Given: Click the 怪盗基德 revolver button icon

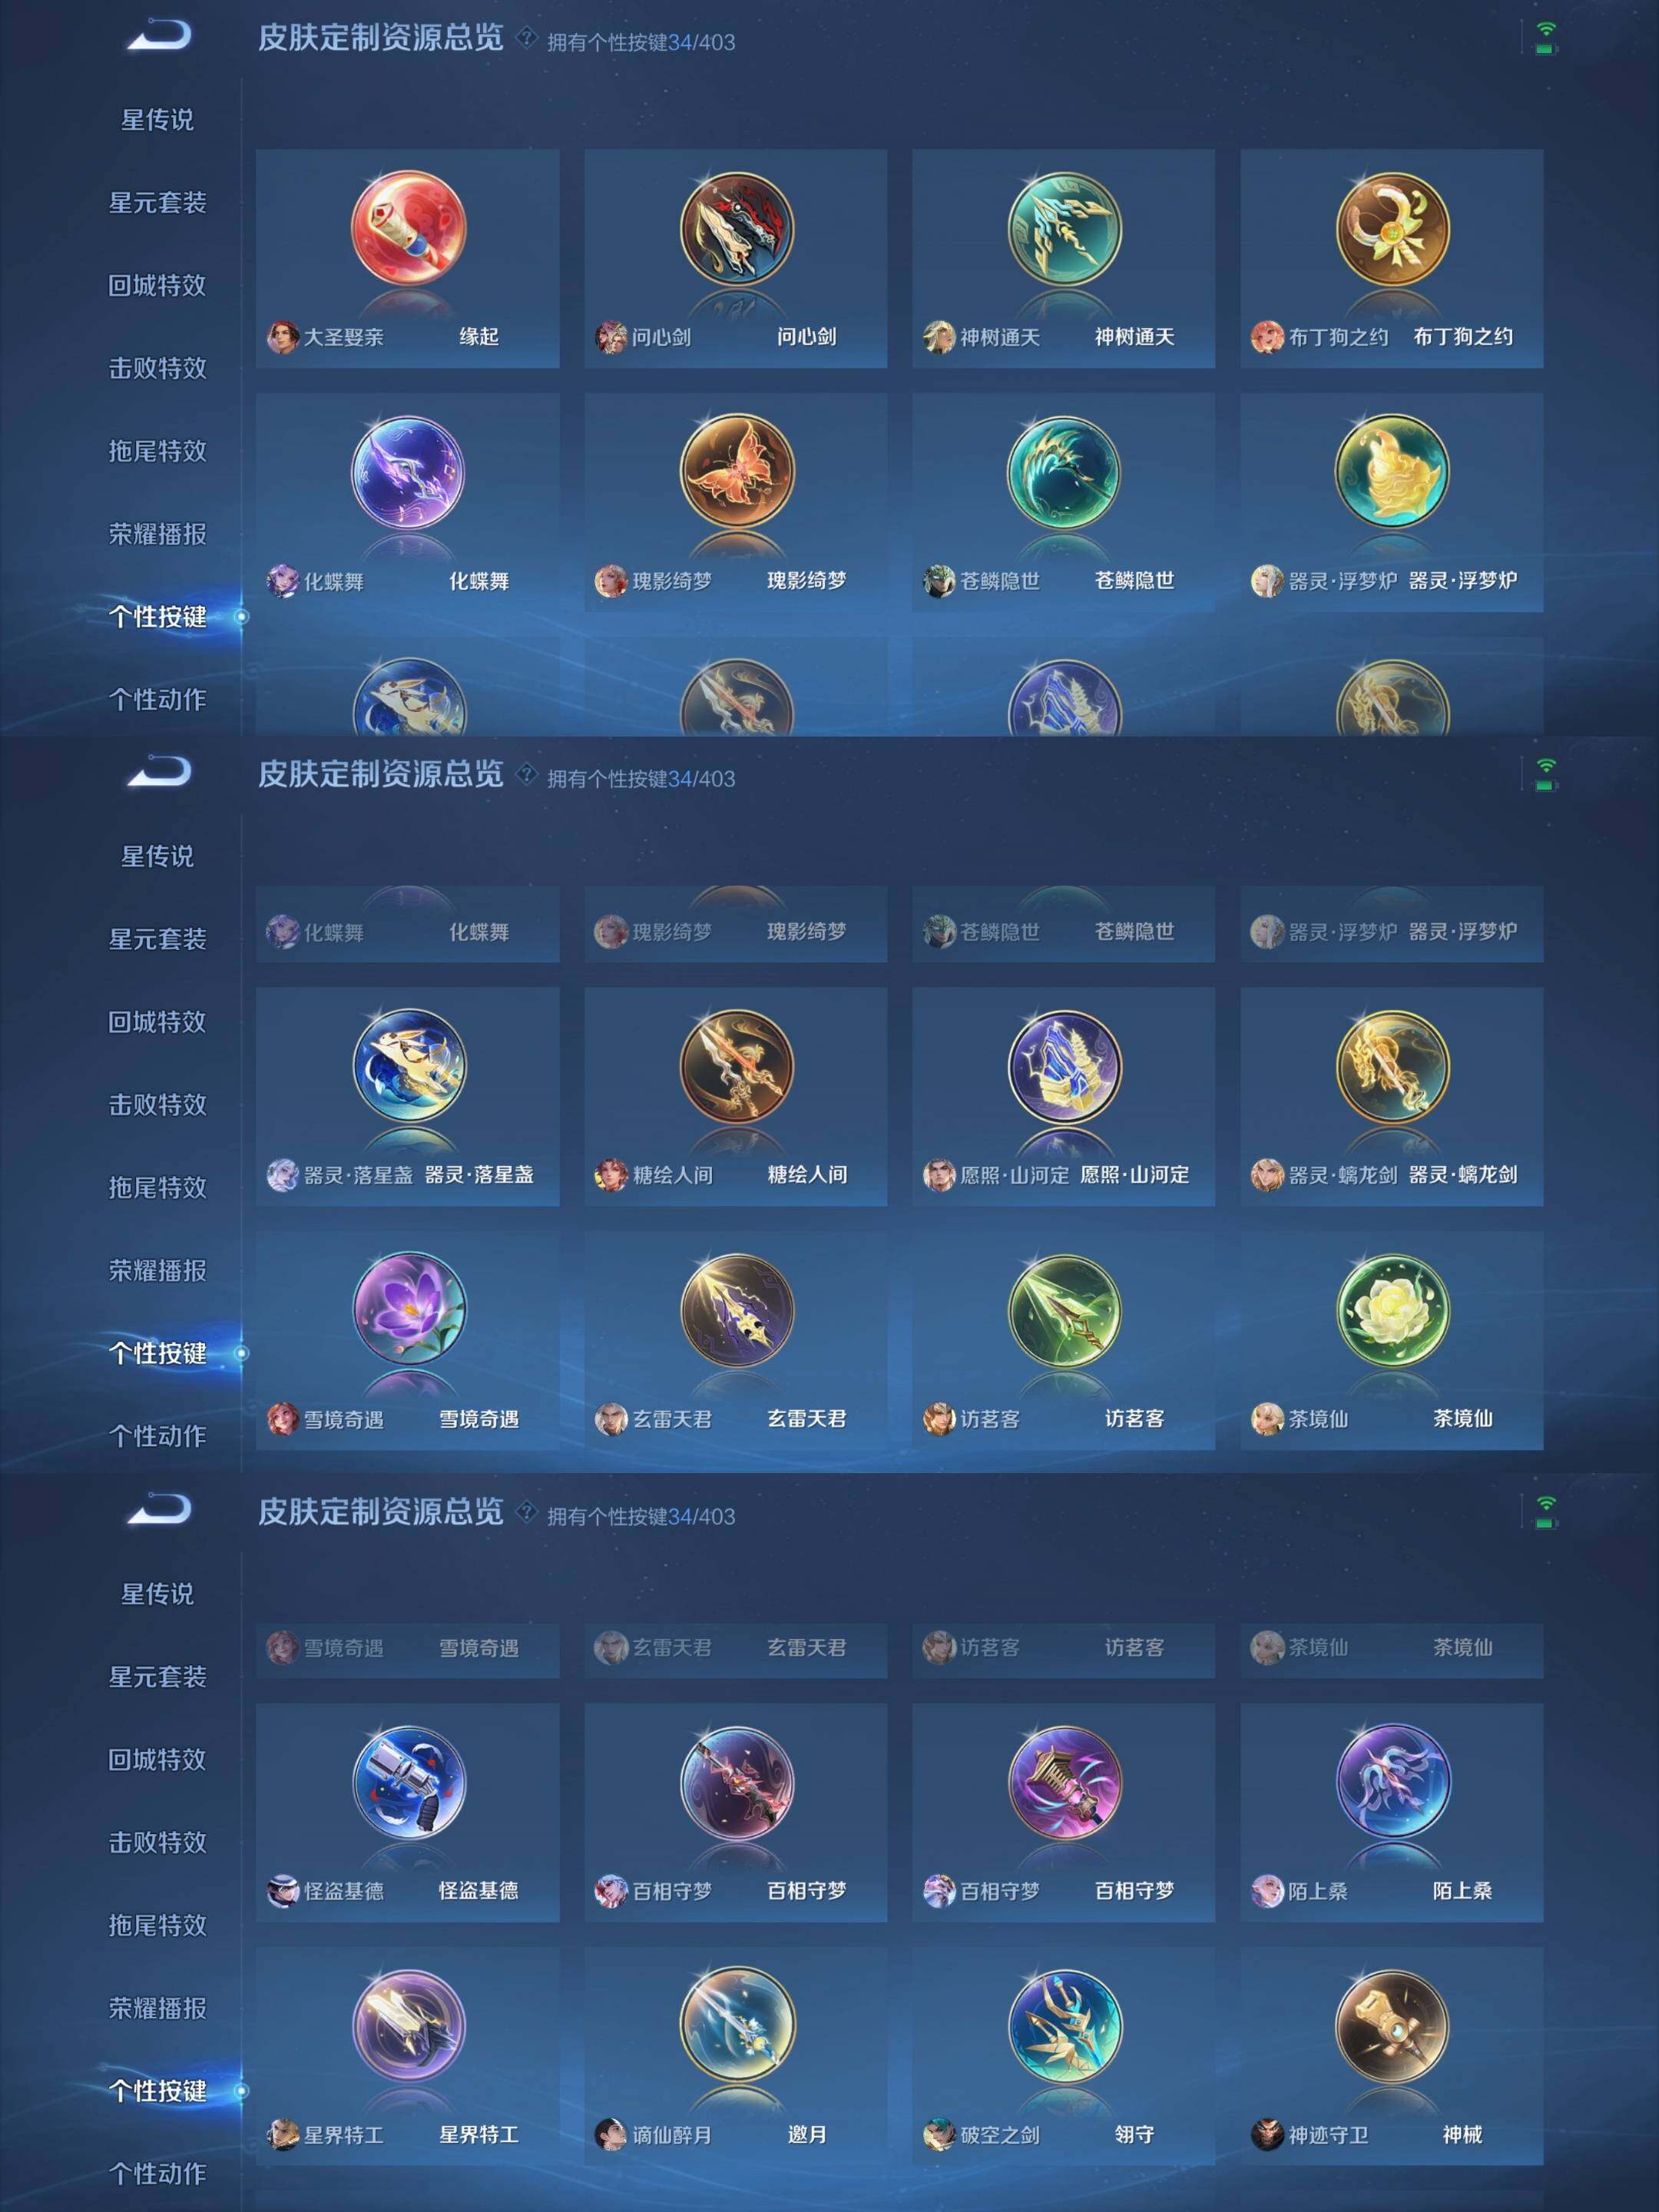Looking at the screenshot, I should [408, 1781].
